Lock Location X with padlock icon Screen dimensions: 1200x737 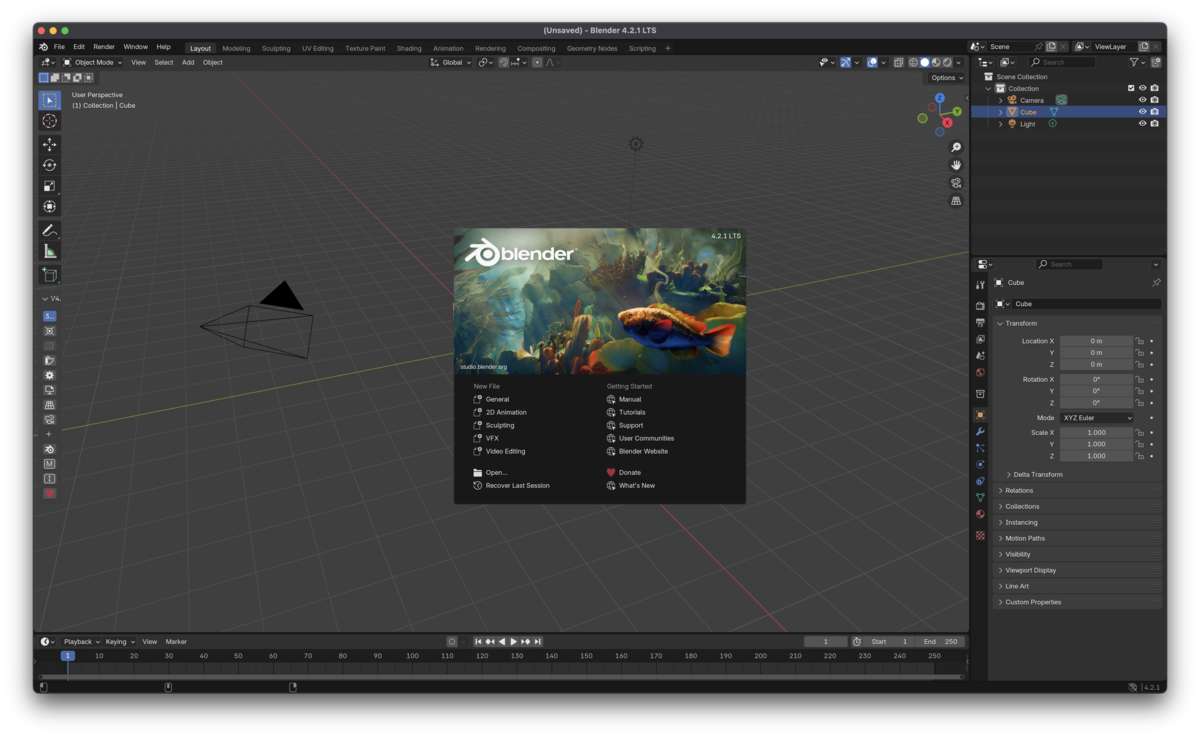click(1139, 341)
